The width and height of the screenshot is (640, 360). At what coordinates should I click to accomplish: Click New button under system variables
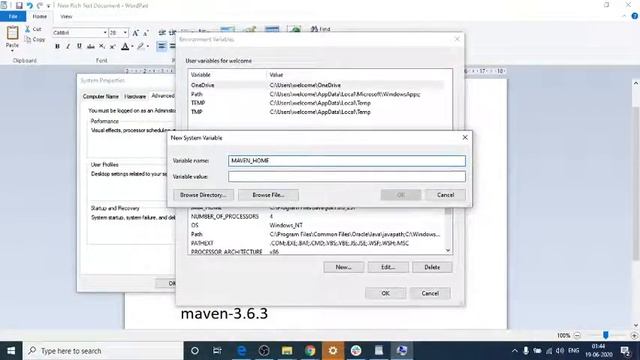(343, 267)
